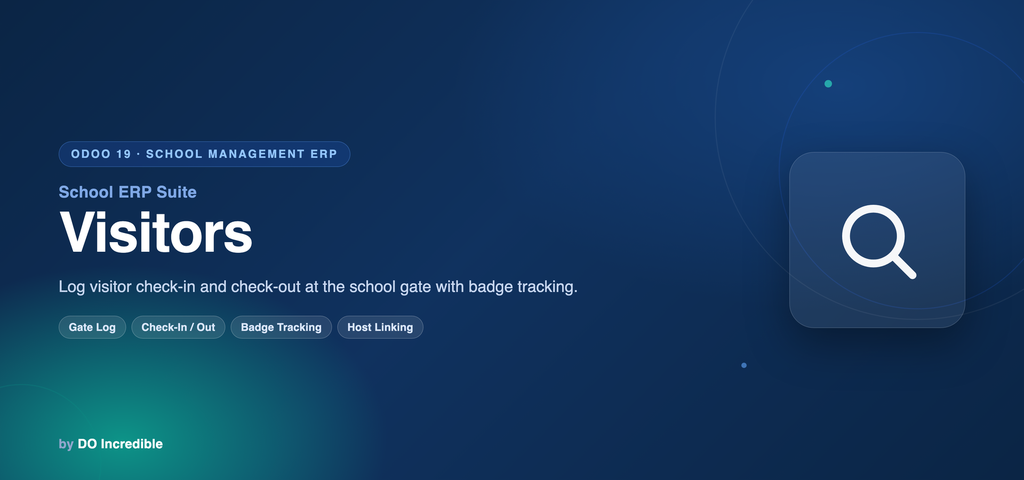Click the visitor check-in description sentence

click(318, 287)
